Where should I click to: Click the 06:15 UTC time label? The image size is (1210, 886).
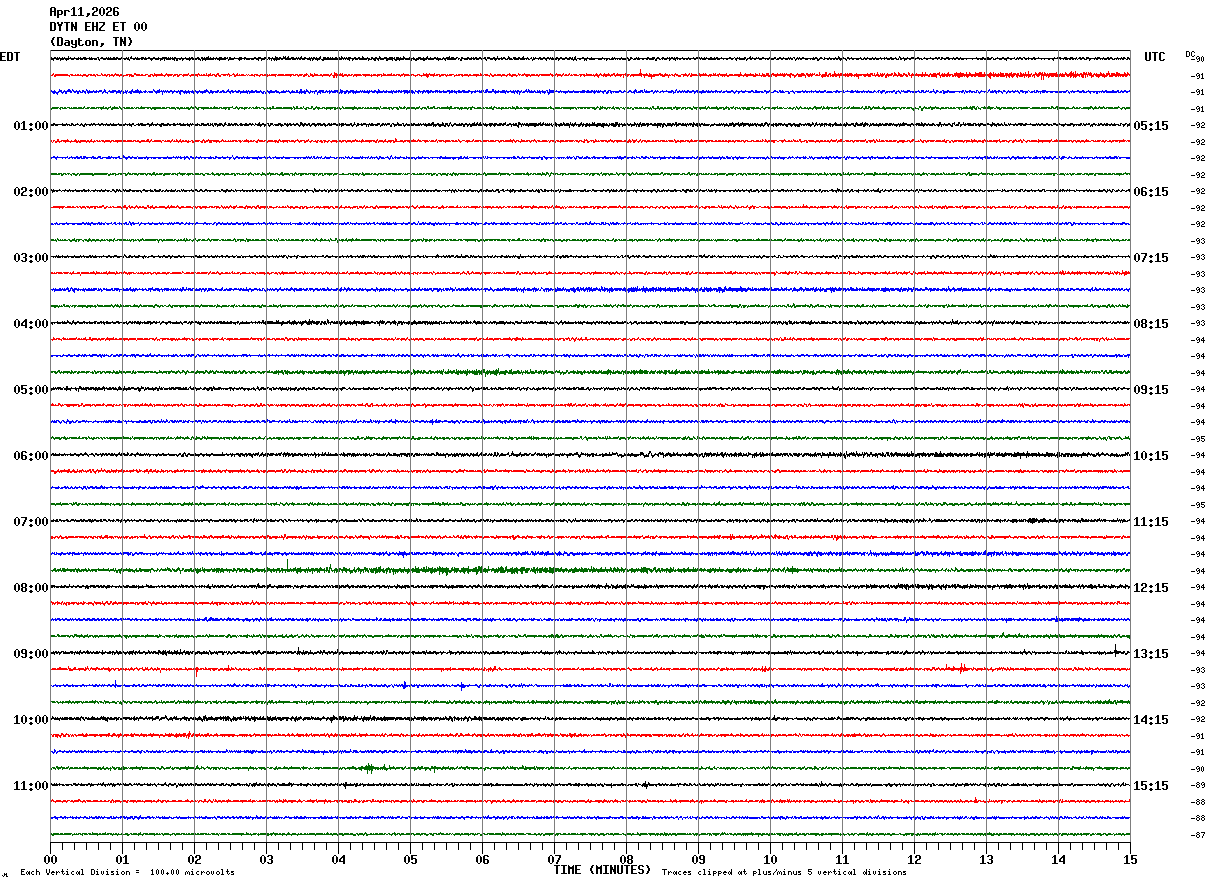pos(1151,192)
